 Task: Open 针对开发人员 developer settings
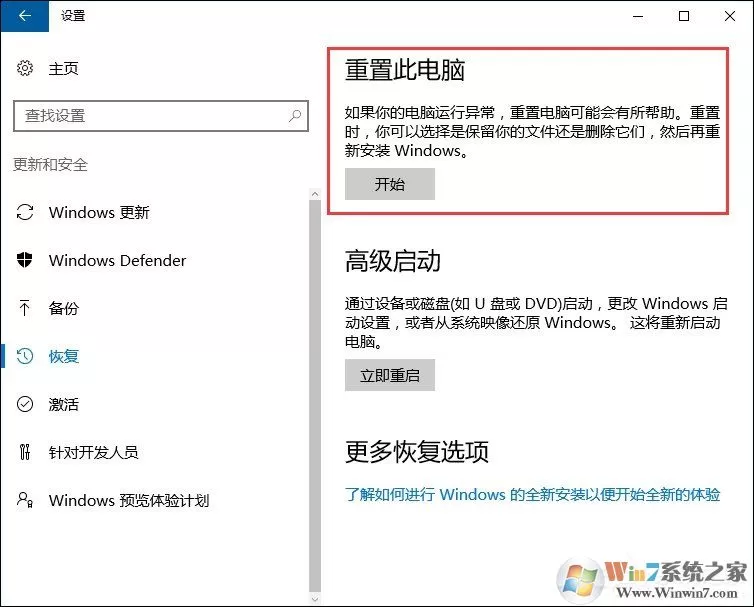[93, 452]
